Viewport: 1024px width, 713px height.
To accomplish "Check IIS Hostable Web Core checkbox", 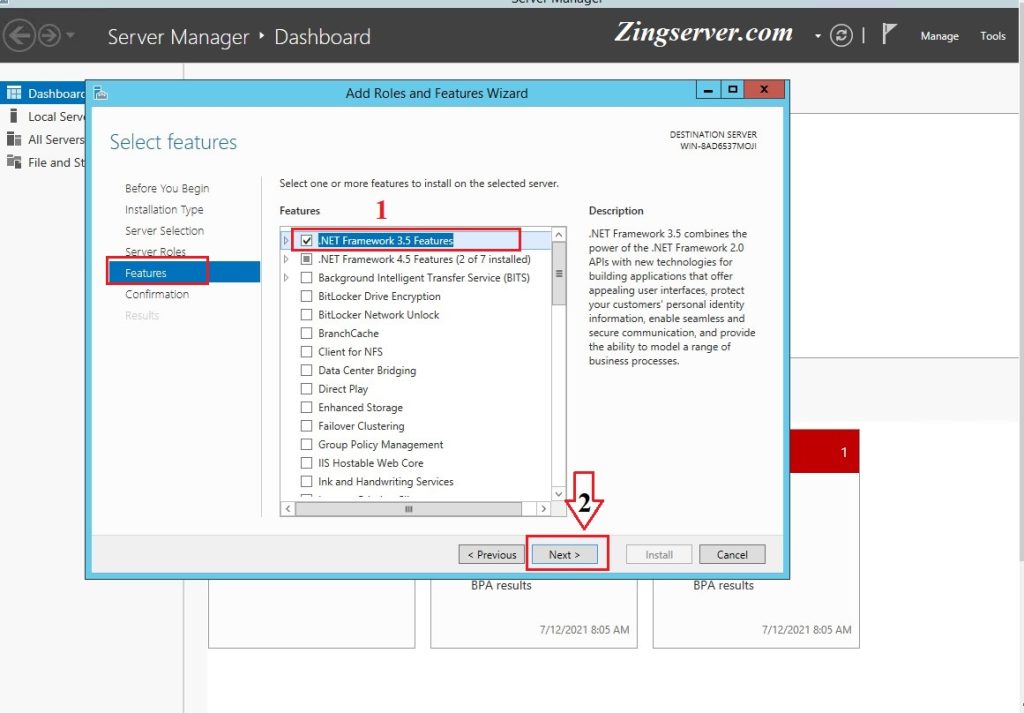I will point(306,463).
